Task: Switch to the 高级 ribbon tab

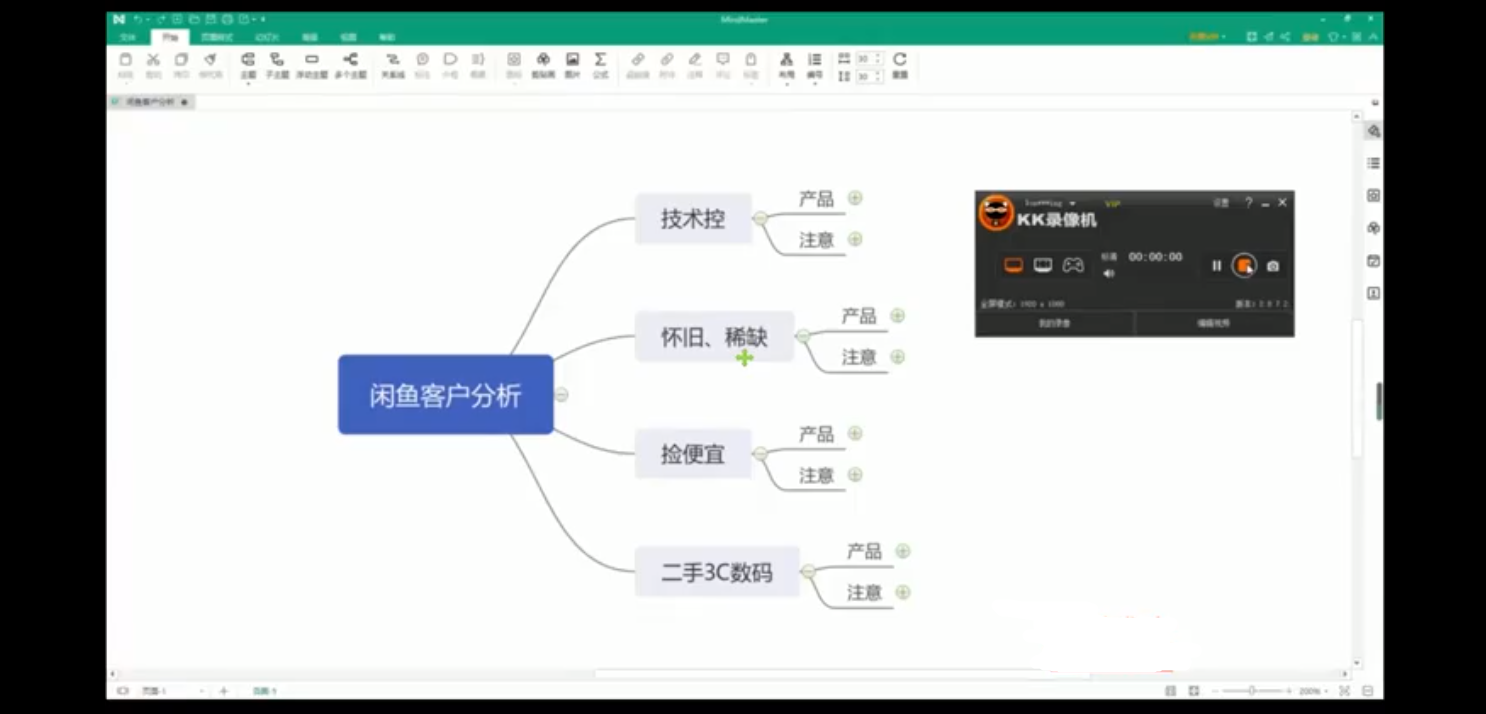Action: 310,37
